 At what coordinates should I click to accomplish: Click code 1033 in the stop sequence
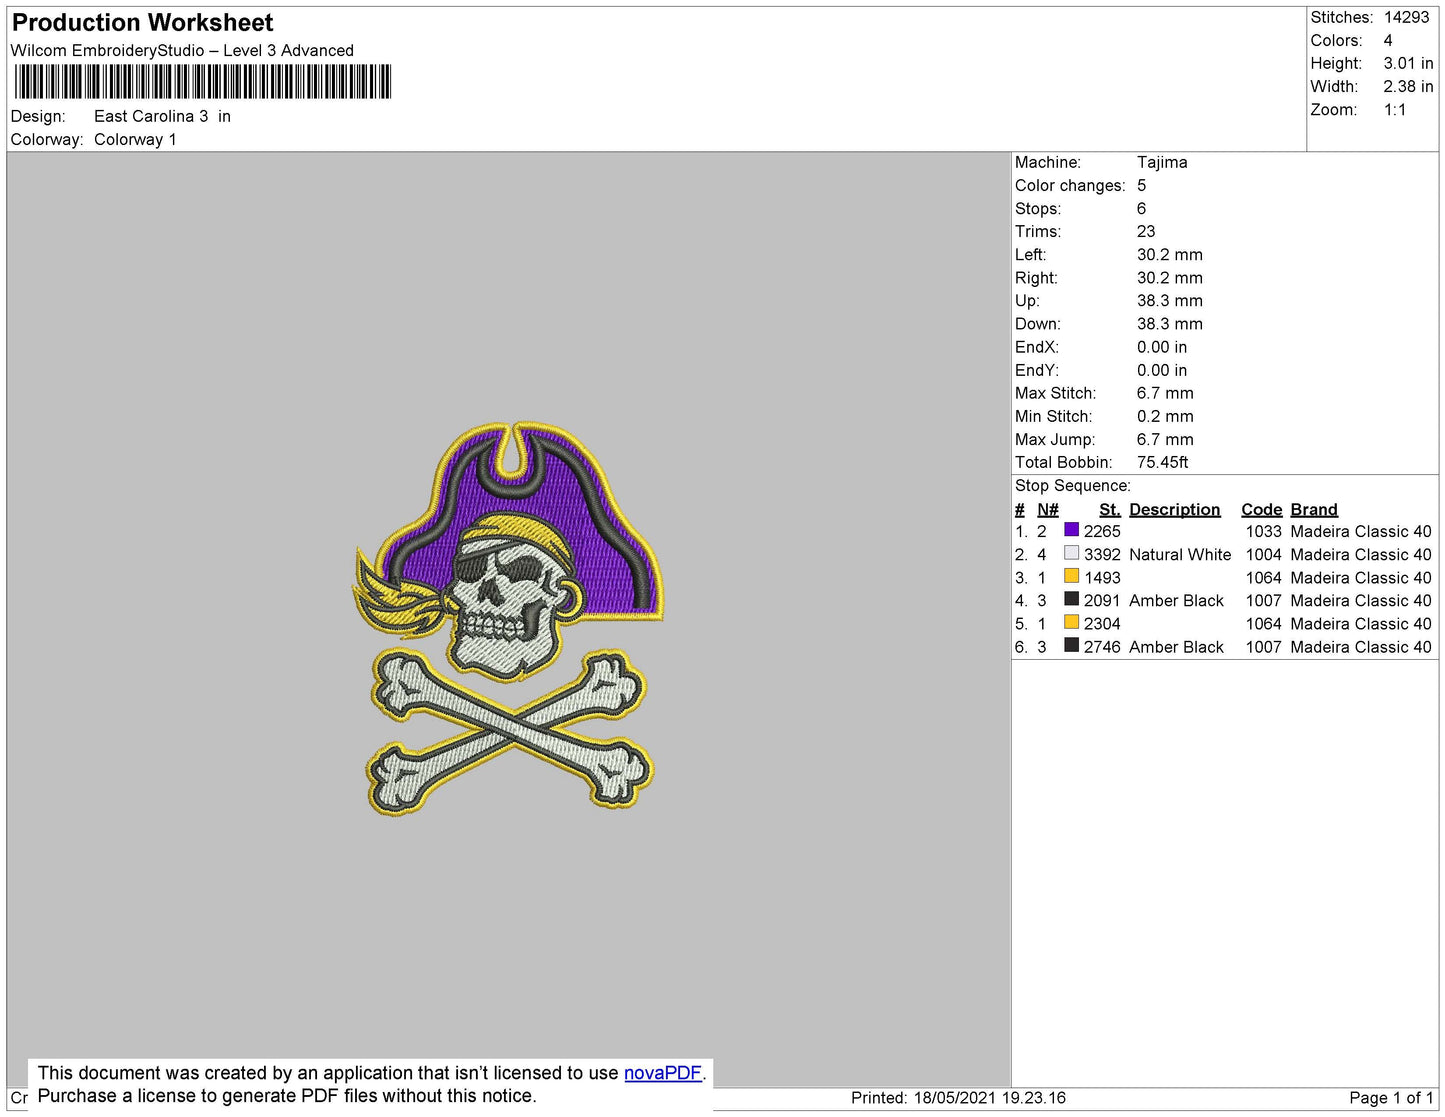pos(1264,531)
